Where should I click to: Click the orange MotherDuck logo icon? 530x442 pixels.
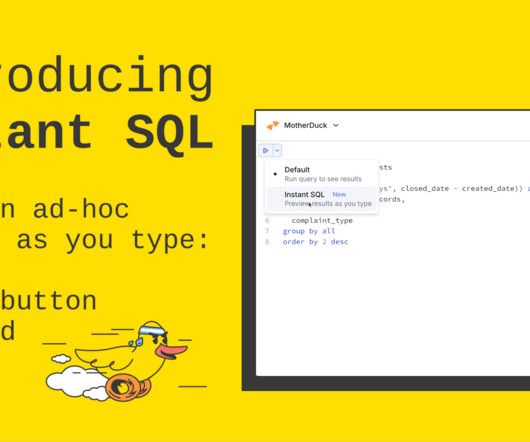[273, 125]
